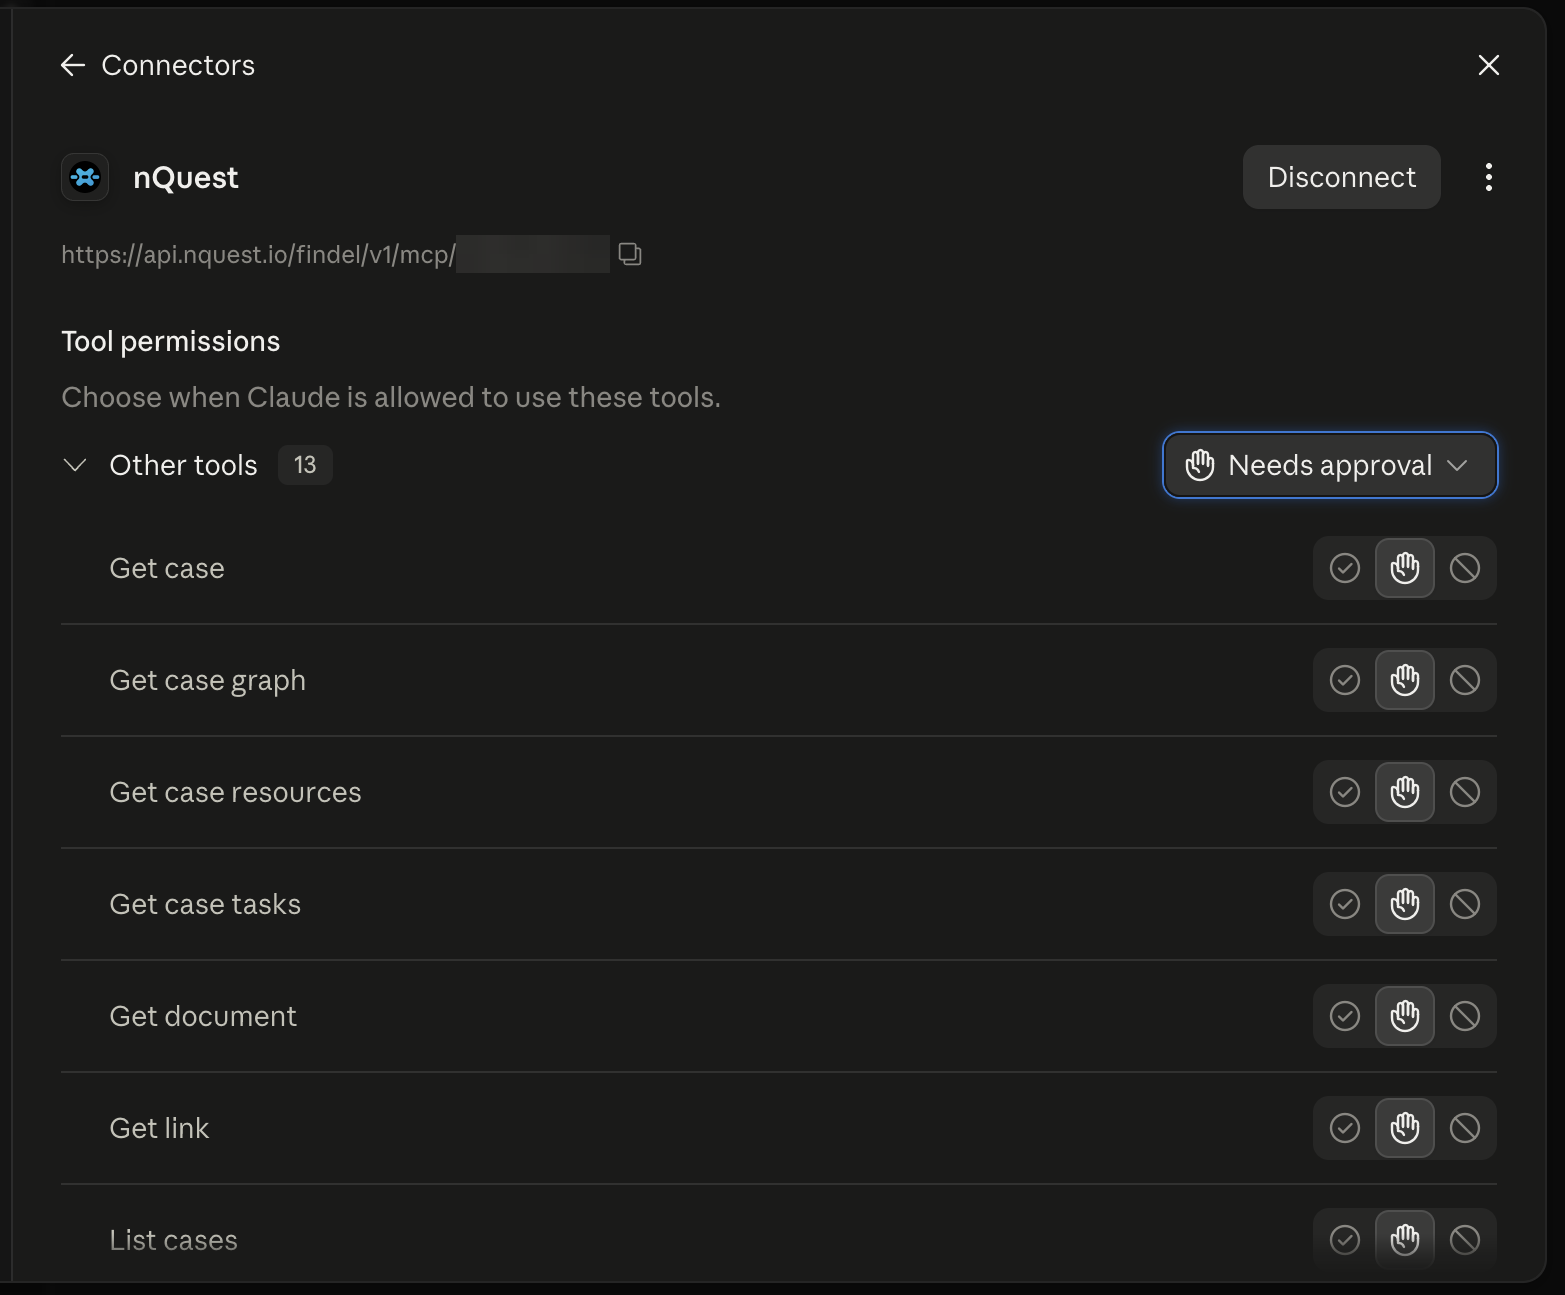Select the Get case tasks tool name

click(205, 904)
